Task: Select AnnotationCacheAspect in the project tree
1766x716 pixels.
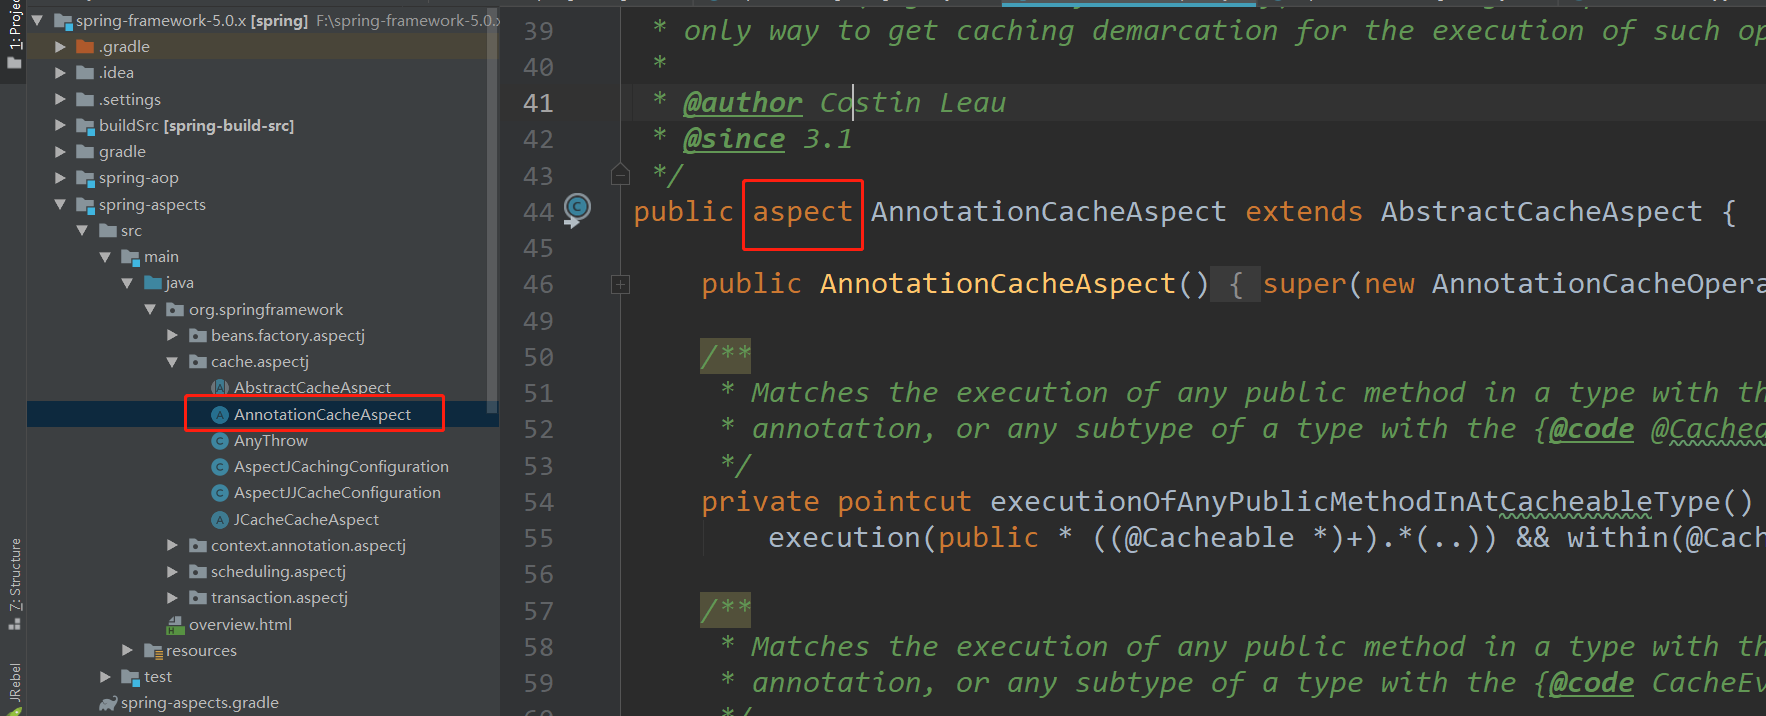Action: [322, 415]
